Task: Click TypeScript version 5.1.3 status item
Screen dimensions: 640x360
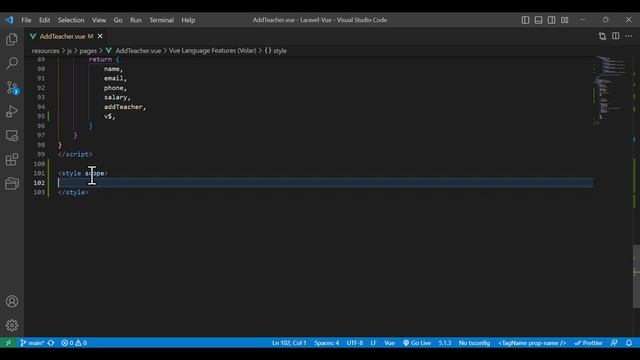Action: coord(444,343)
